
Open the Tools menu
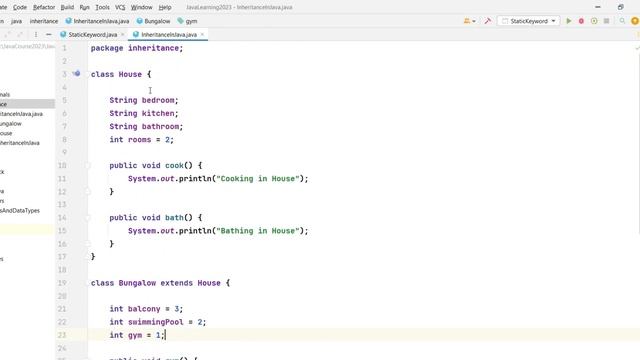[x=102, y=7]
